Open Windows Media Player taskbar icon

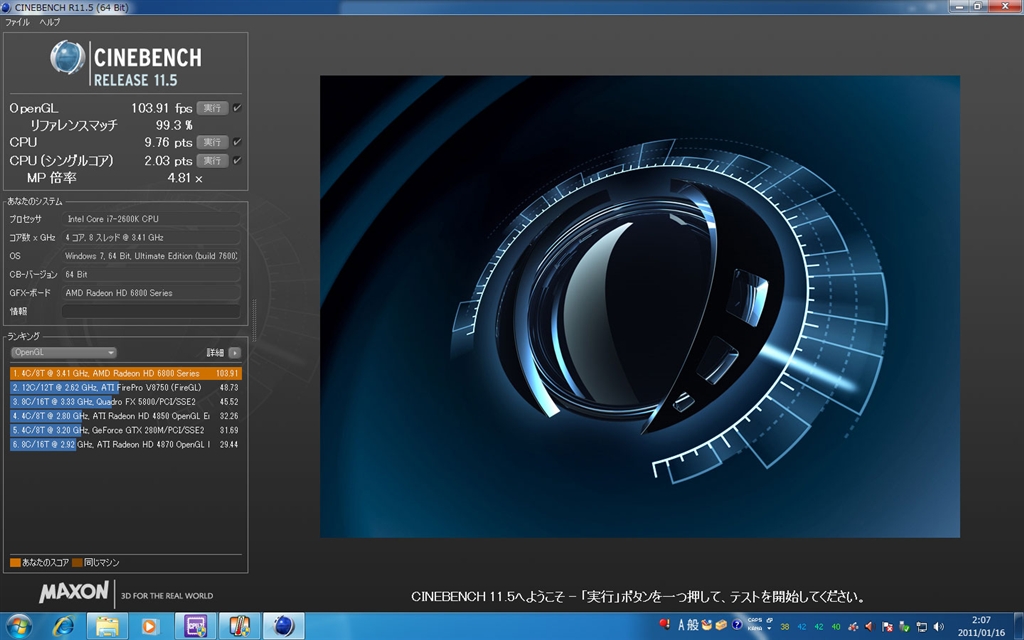point(150,626)
